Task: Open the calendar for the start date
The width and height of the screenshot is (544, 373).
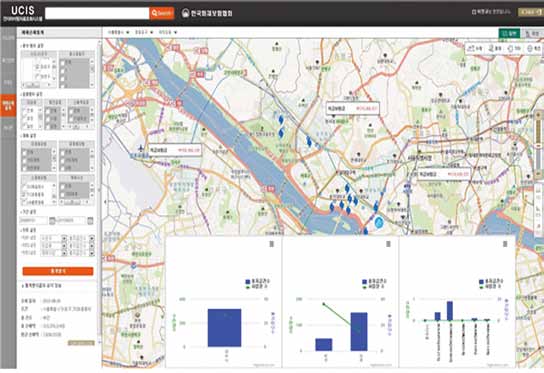Action: click(x=52, y=220)
